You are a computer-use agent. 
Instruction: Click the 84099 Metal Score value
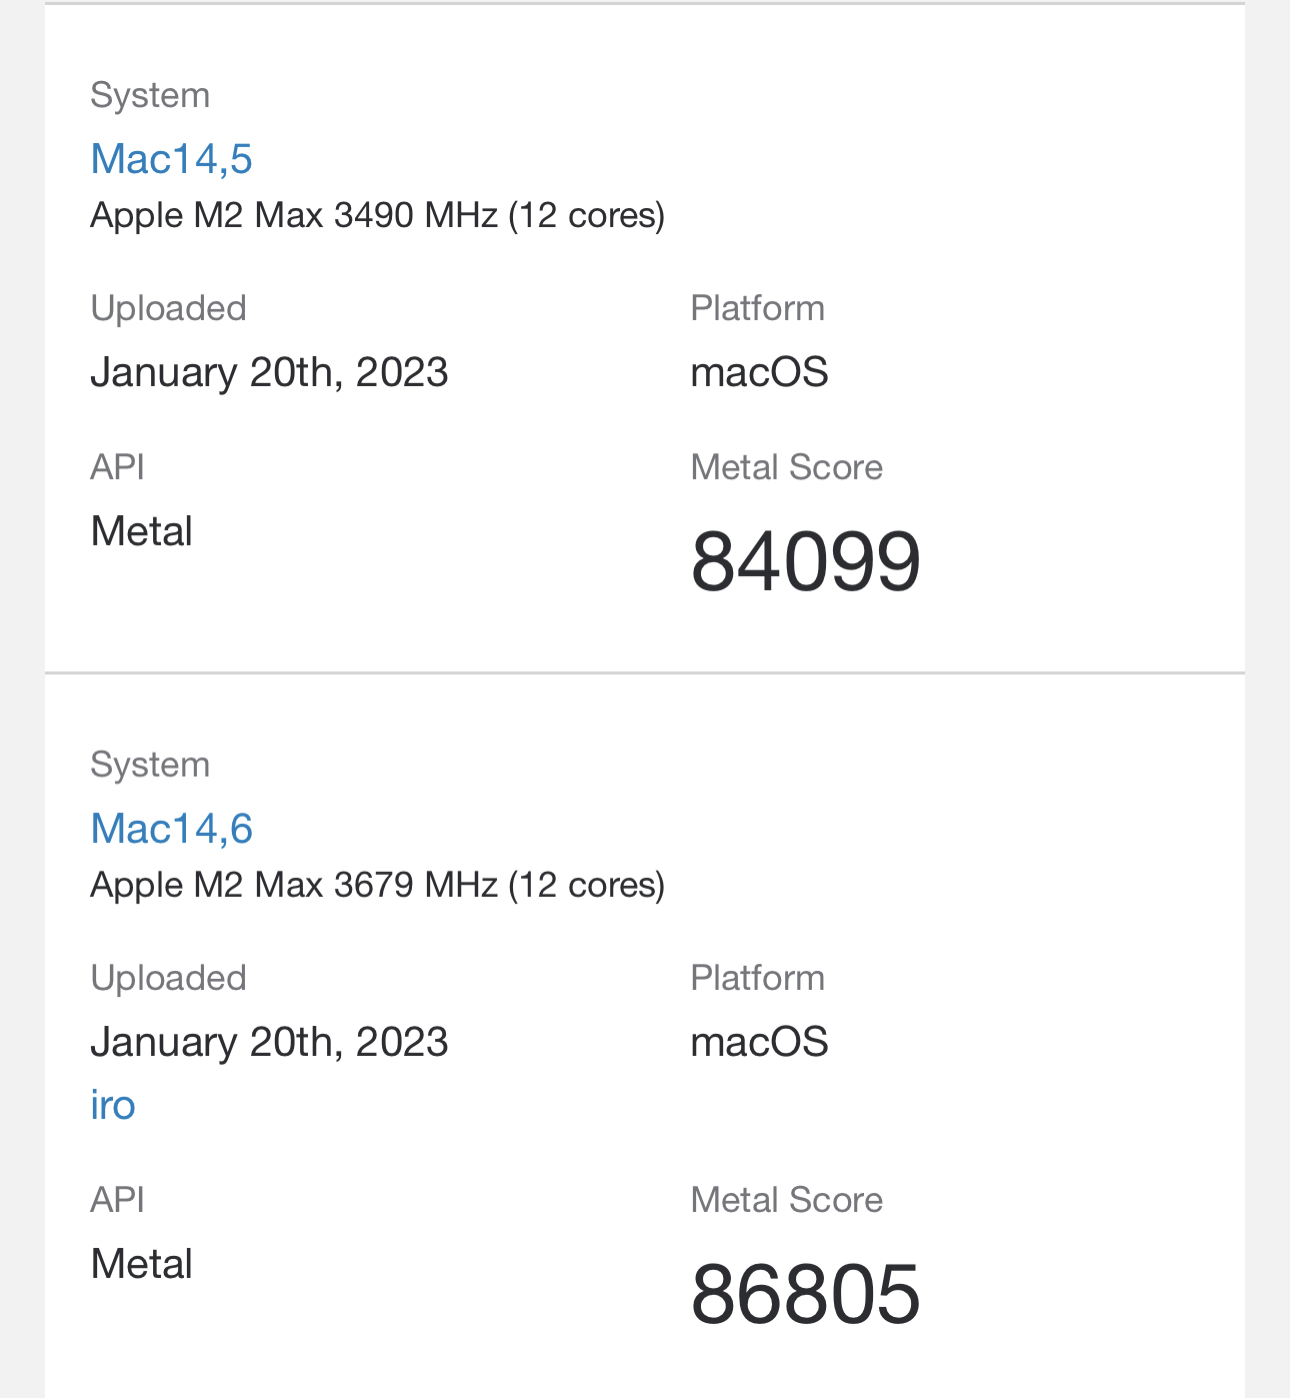pyautogui.click(x=805, y=561)
